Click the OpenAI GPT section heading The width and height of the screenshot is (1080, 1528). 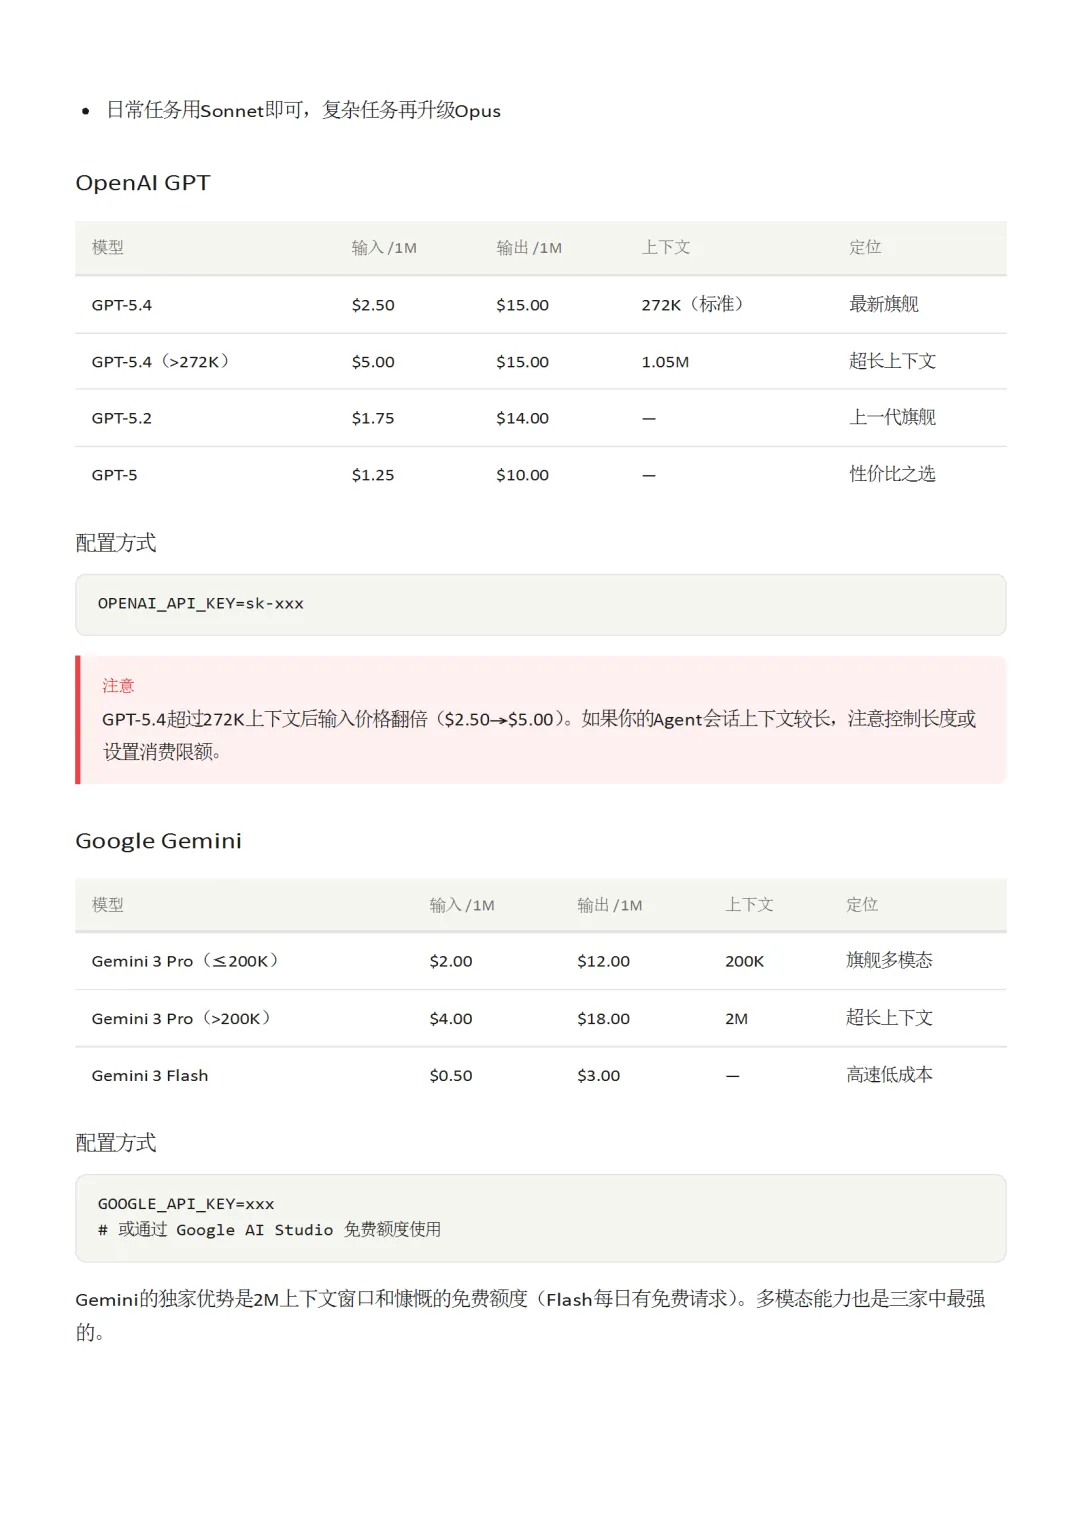143,183
